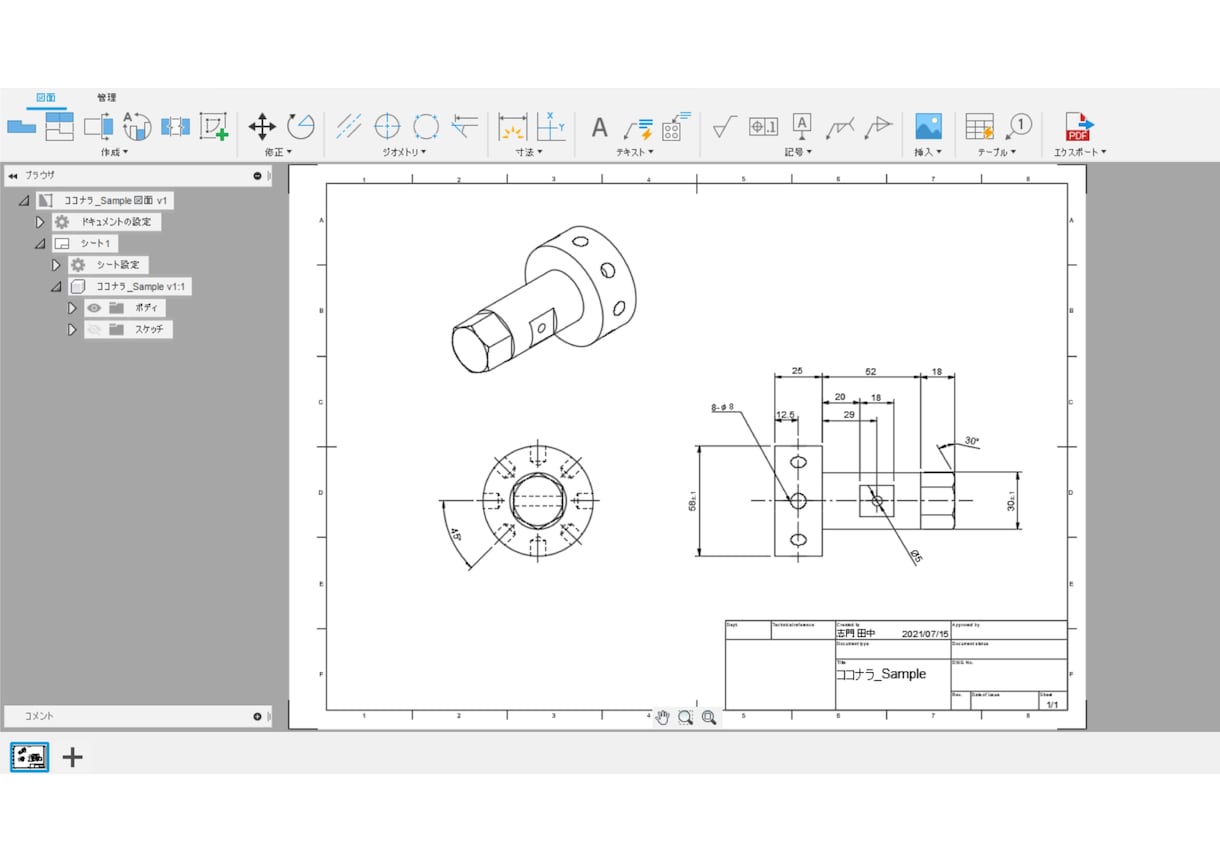
Task: Open the テキスト dropdown menu
Action: (x=635, y=152)
